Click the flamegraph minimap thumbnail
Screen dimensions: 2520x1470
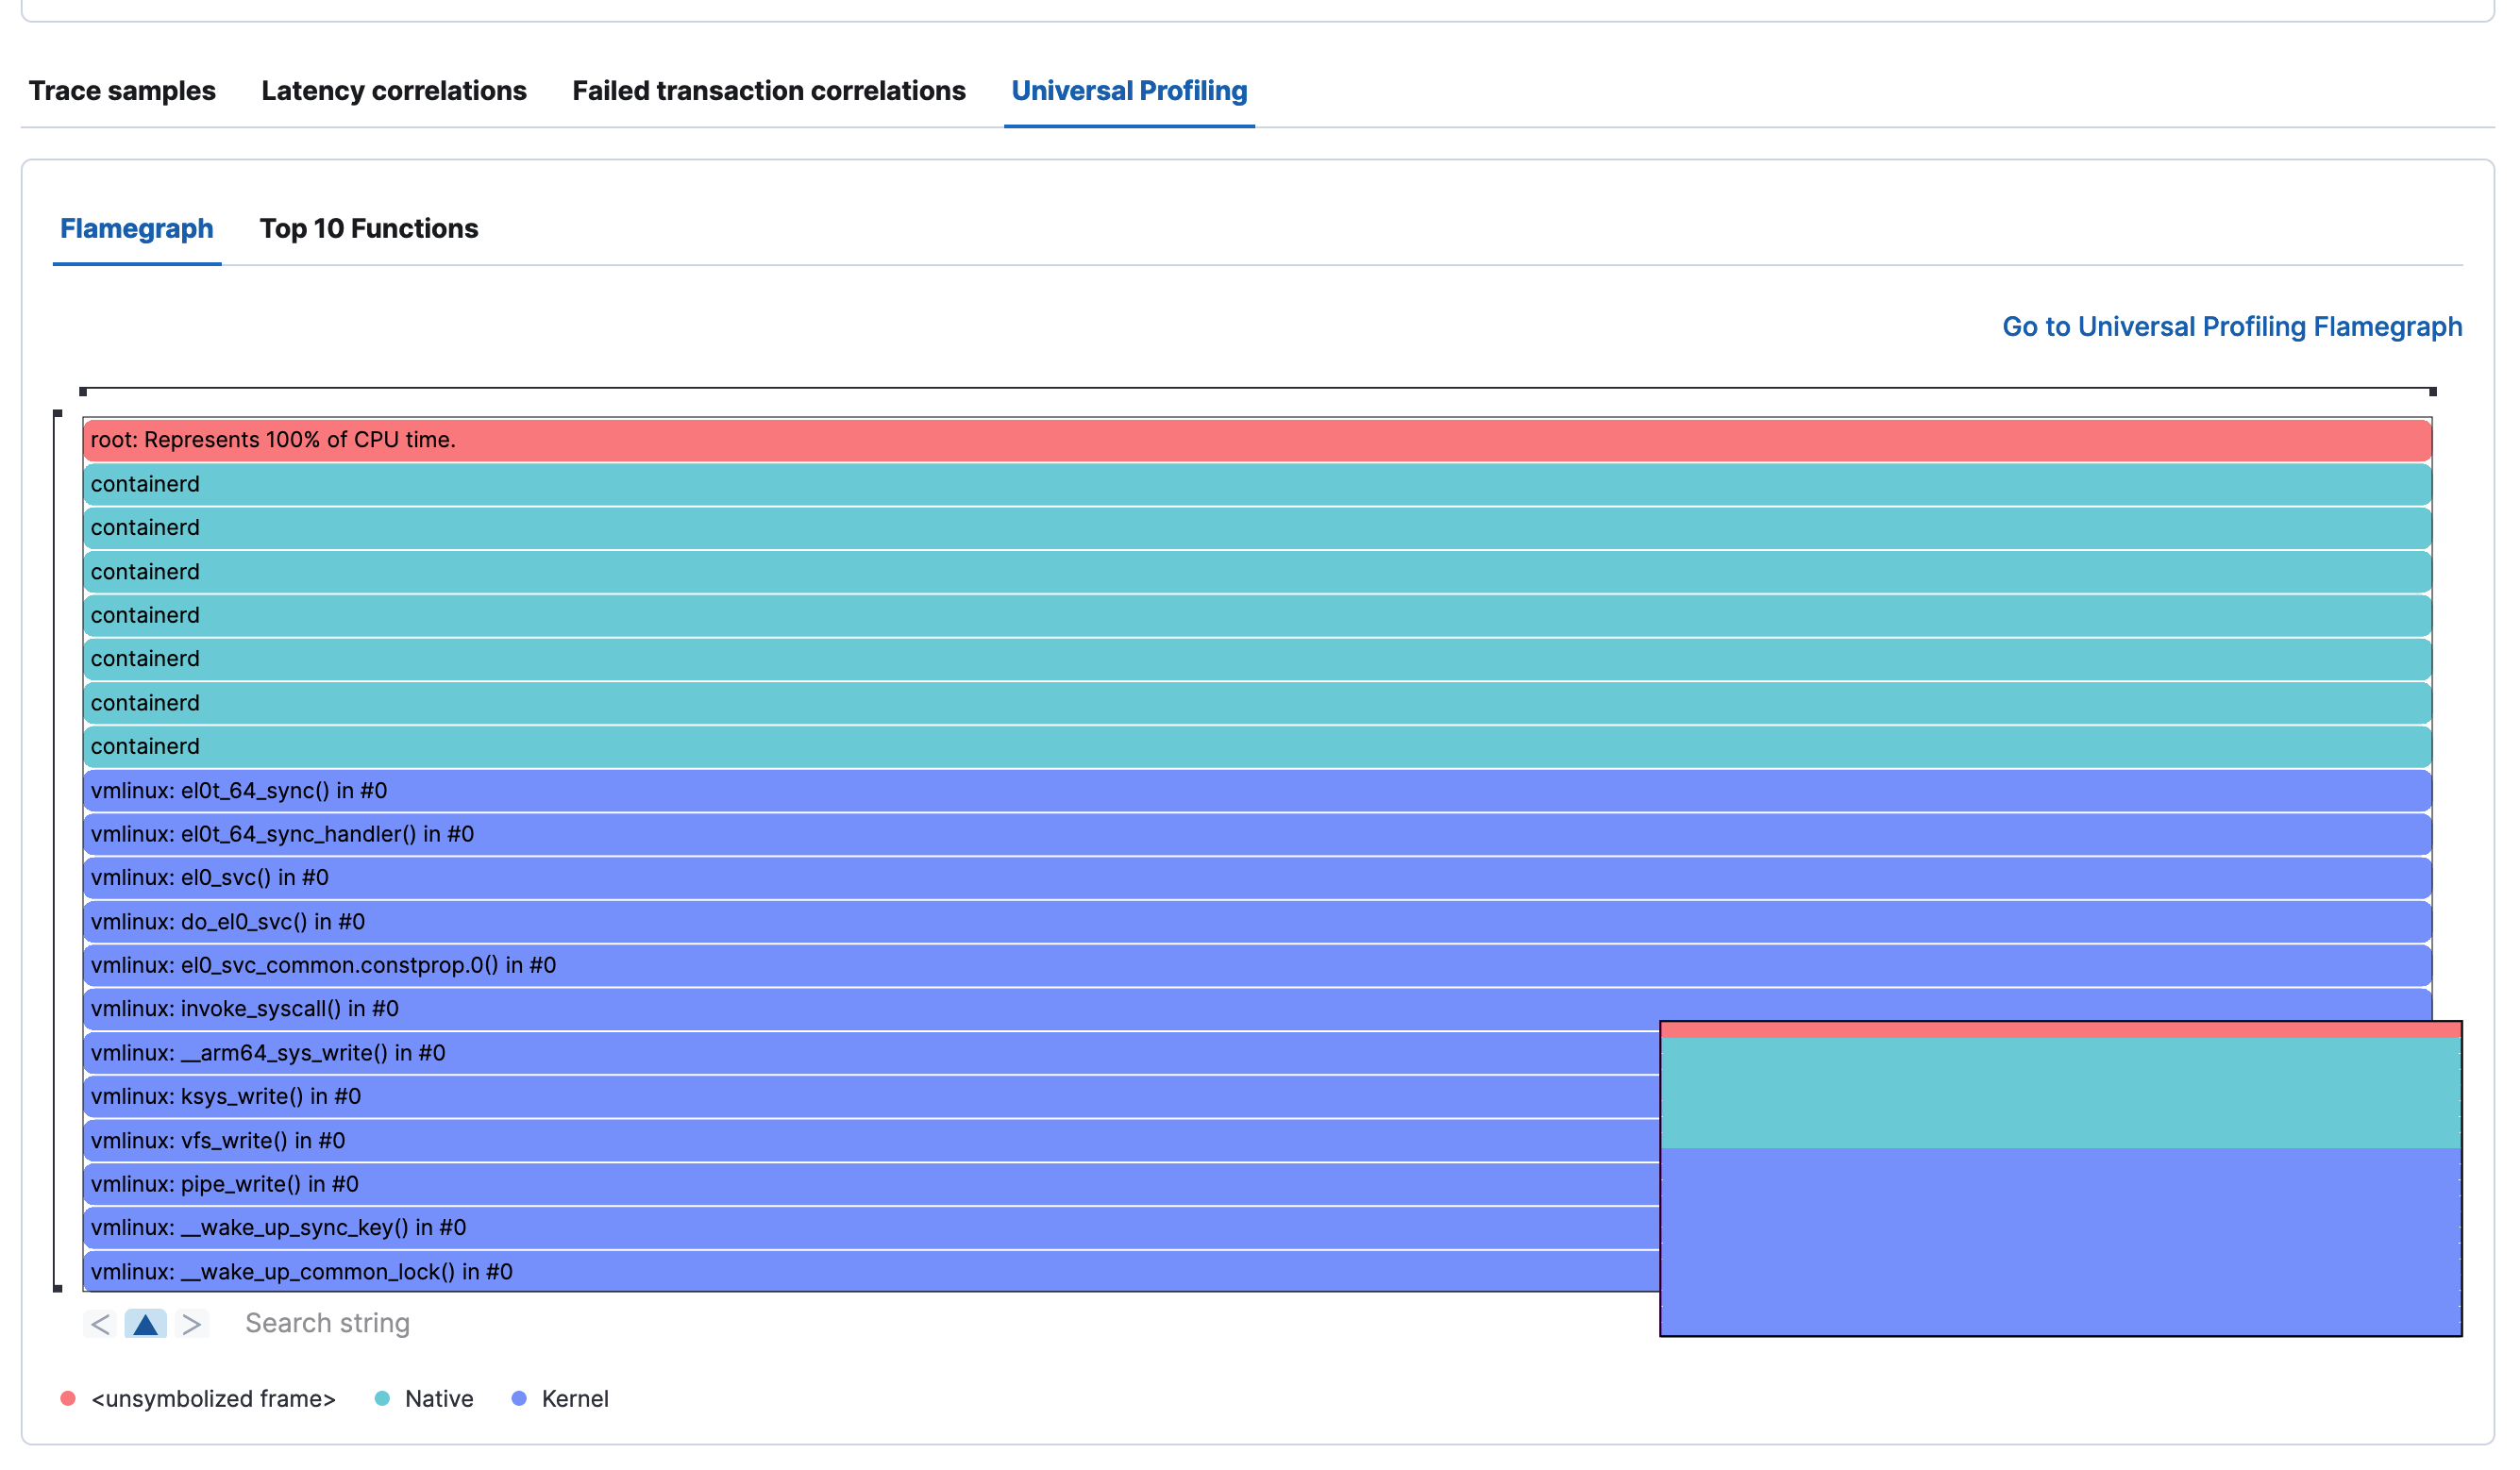click(2061, 1179)
